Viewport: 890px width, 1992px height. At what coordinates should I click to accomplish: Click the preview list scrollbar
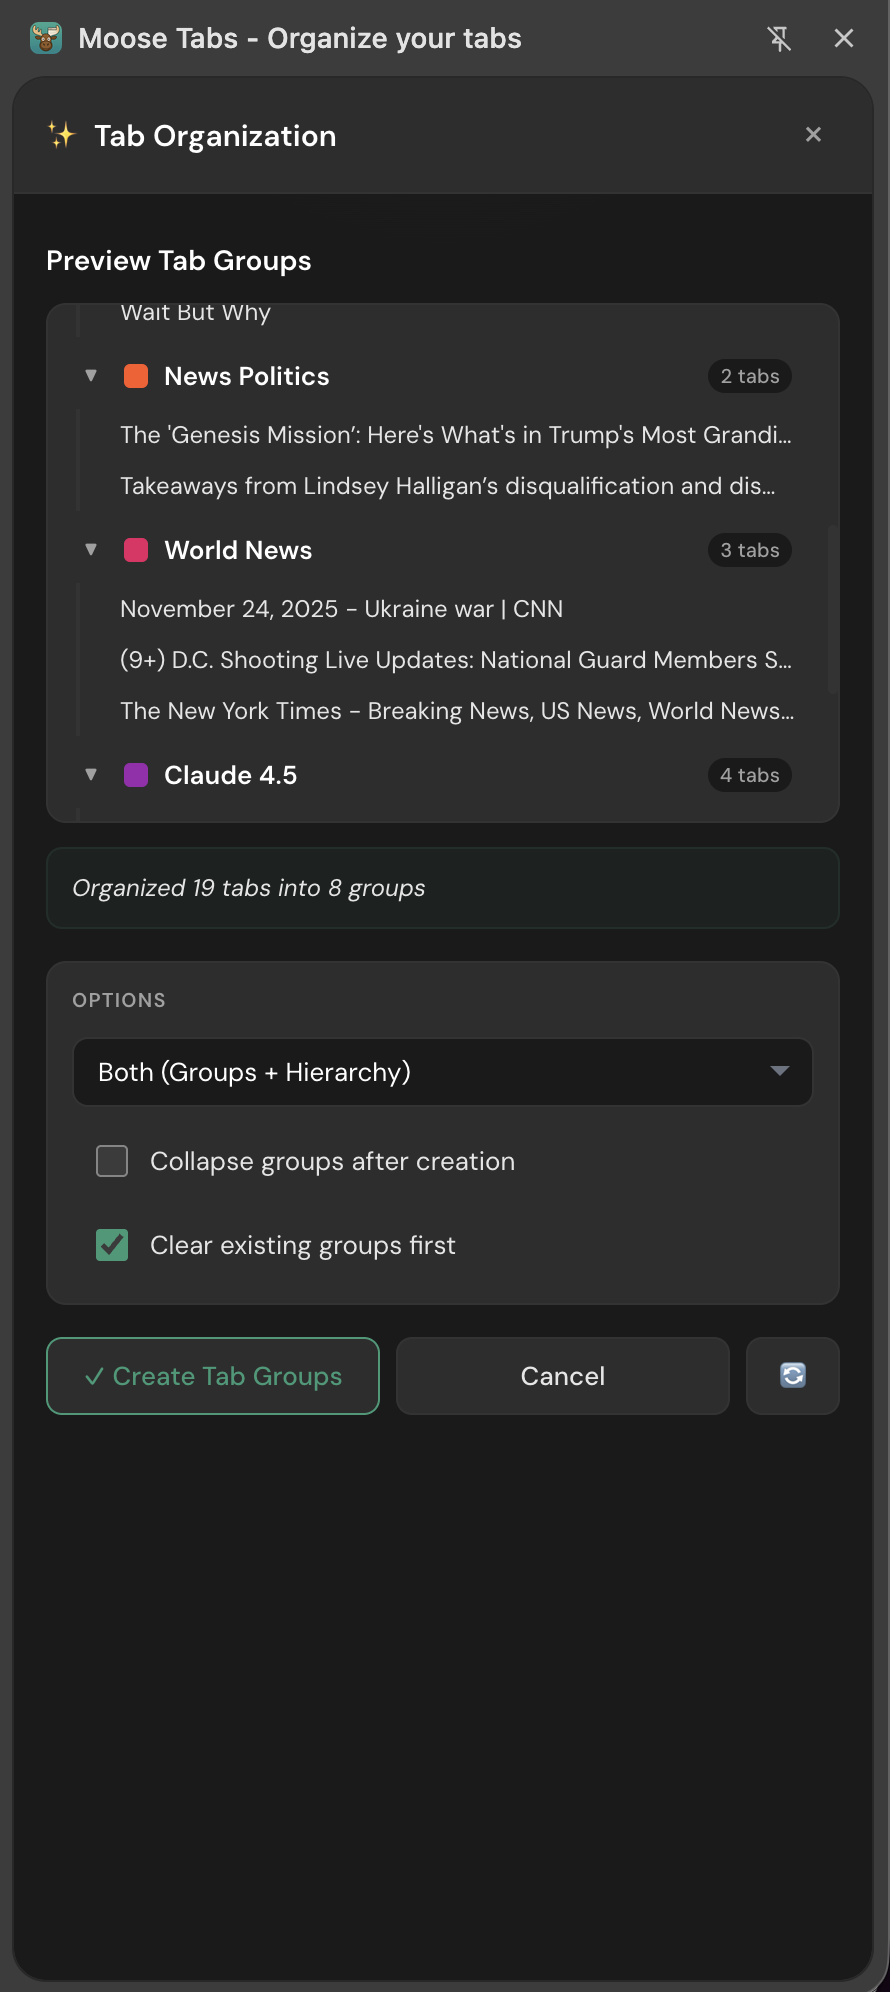point(832,609)
